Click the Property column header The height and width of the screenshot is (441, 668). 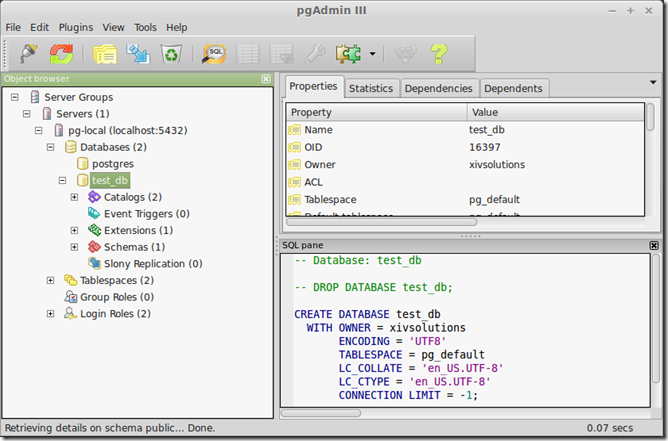pos(377,112)
